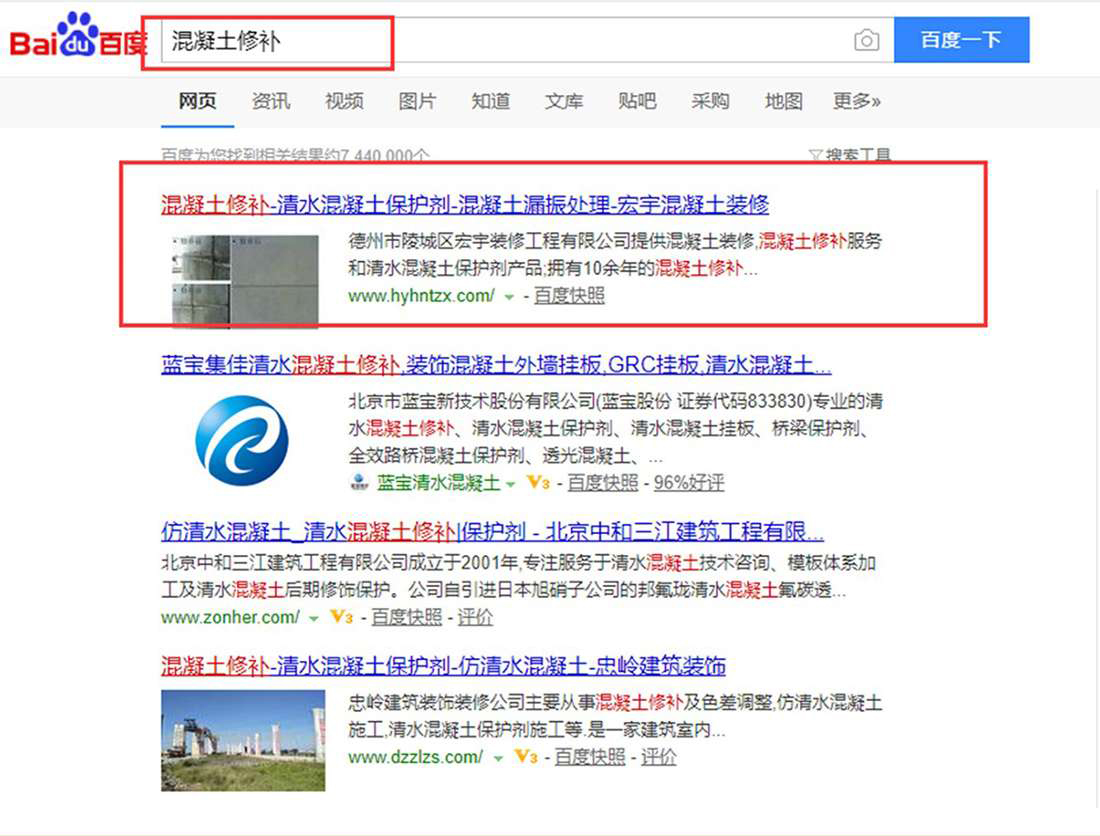Open the 地图 tab
1100x836 pixels.
tap(784, 101)
